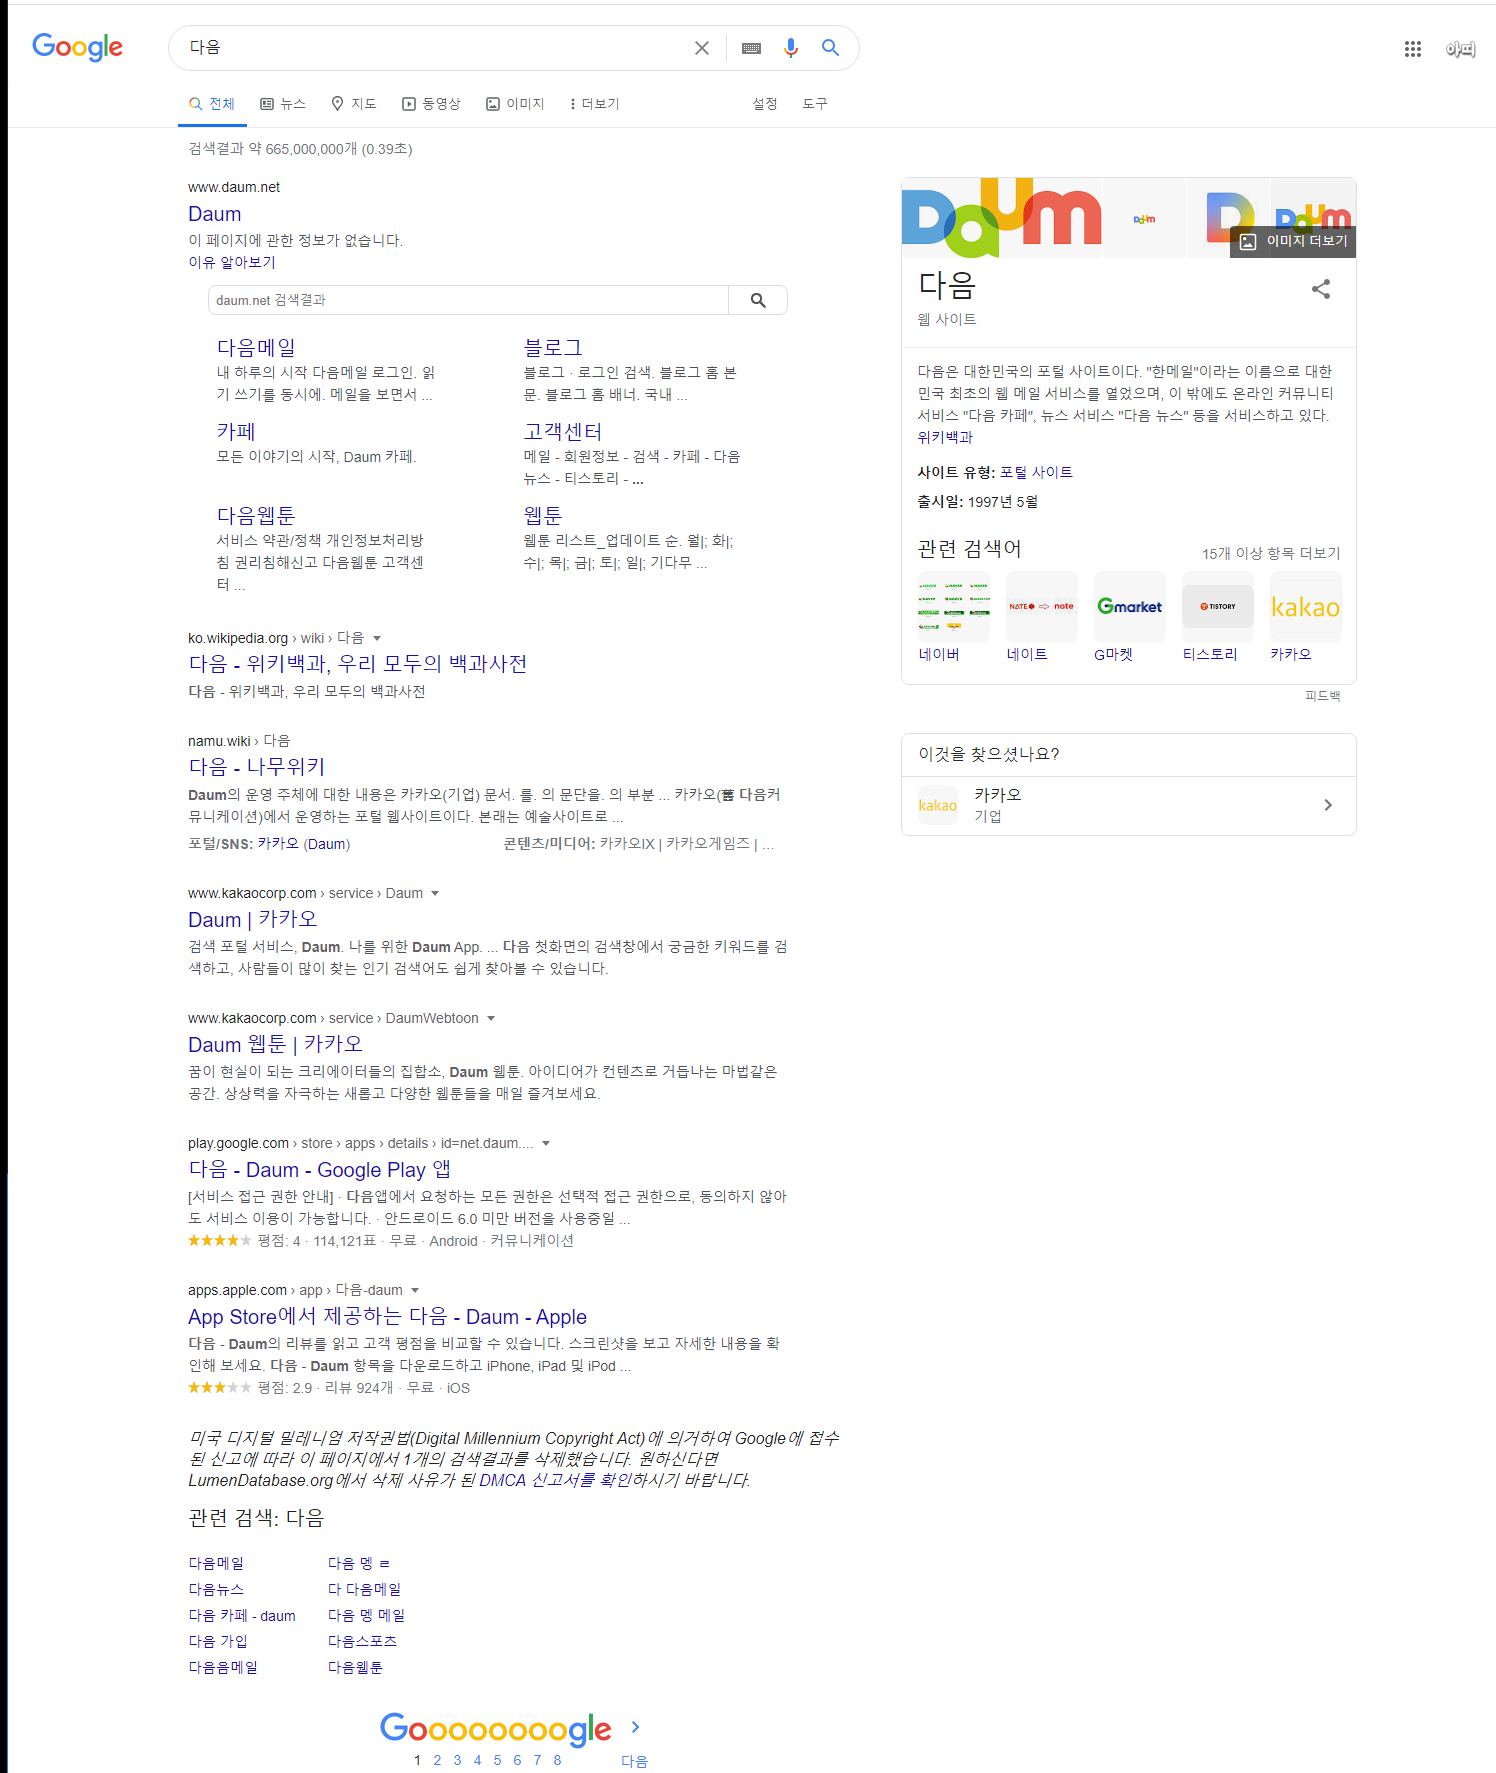
Task: Select related search 다음 카페 - daum
Action: point(242,1615)
